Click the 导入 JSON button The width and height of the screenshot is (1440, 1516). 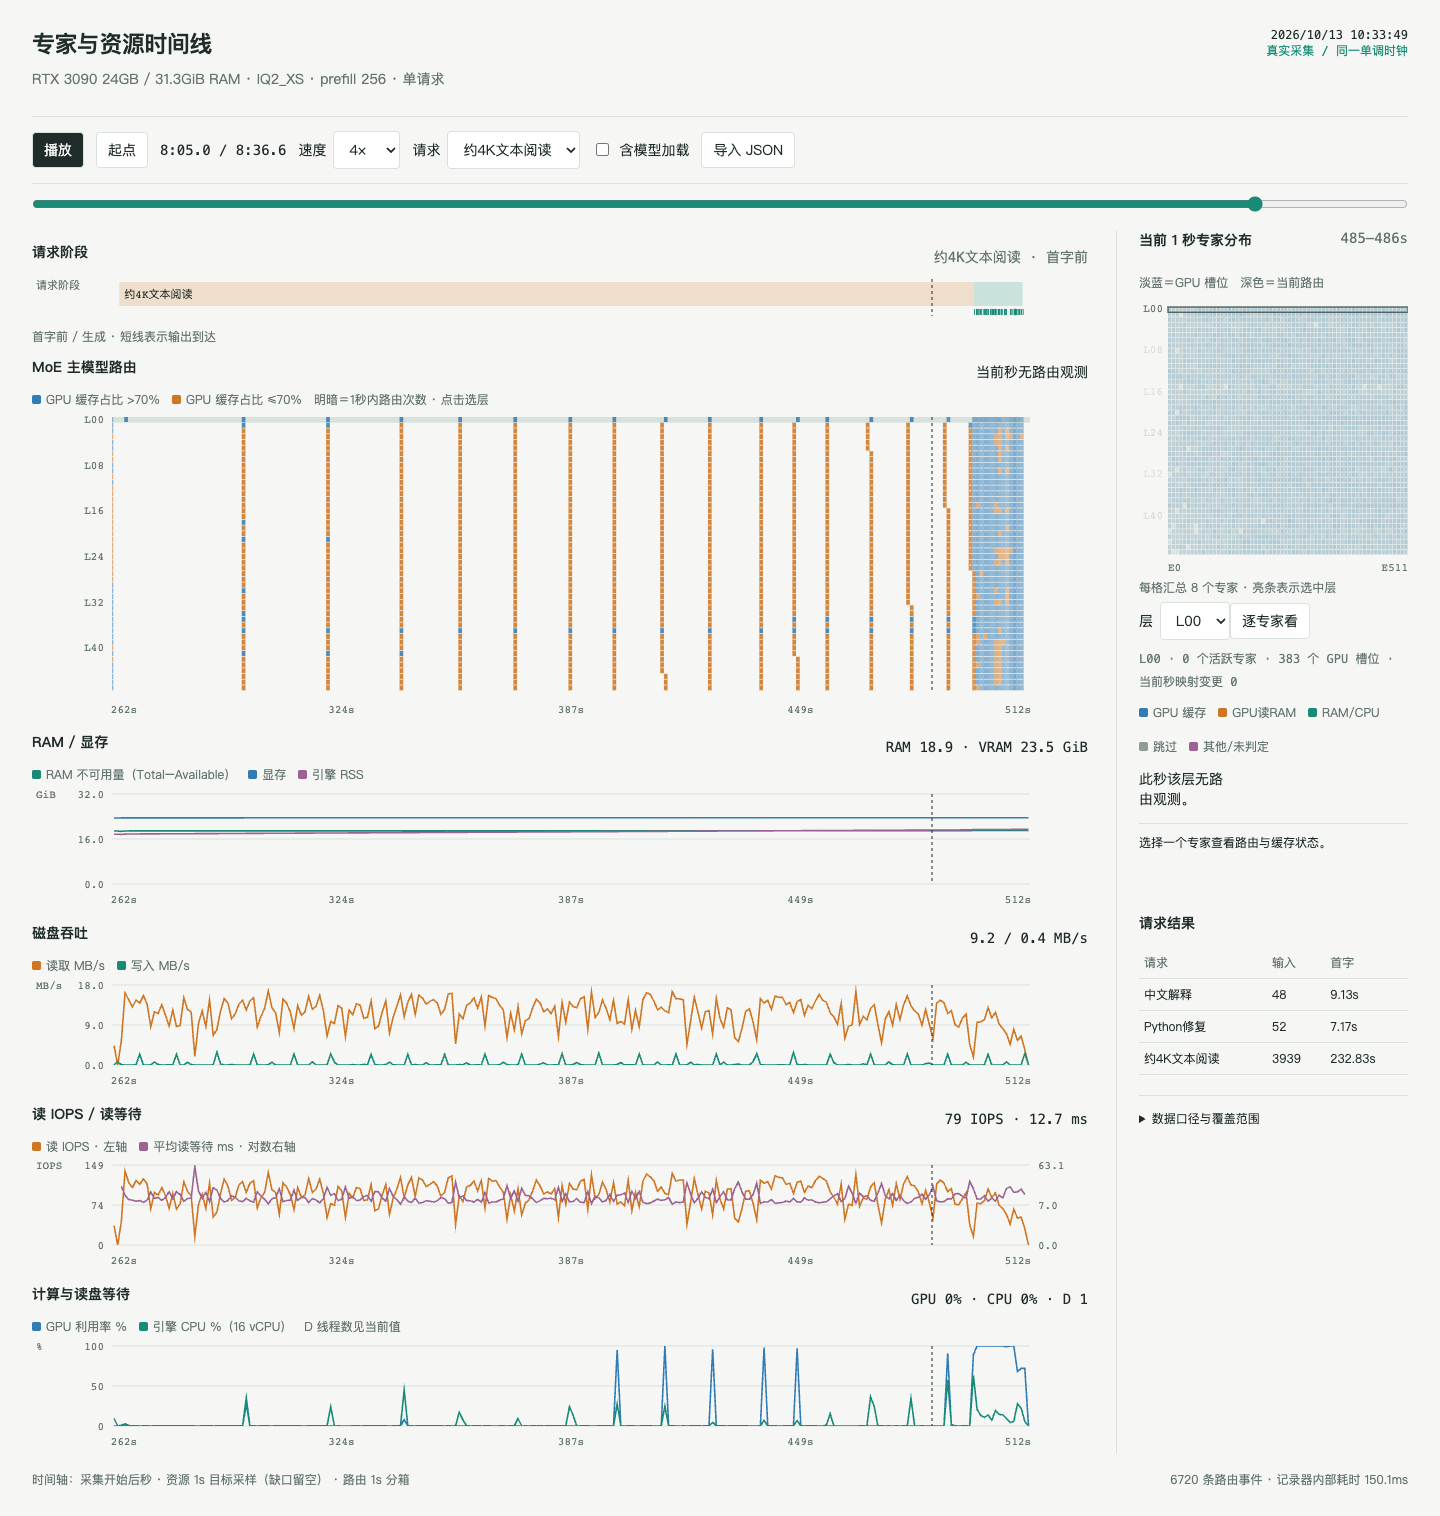pyautogui.click(x=748, y=150)
